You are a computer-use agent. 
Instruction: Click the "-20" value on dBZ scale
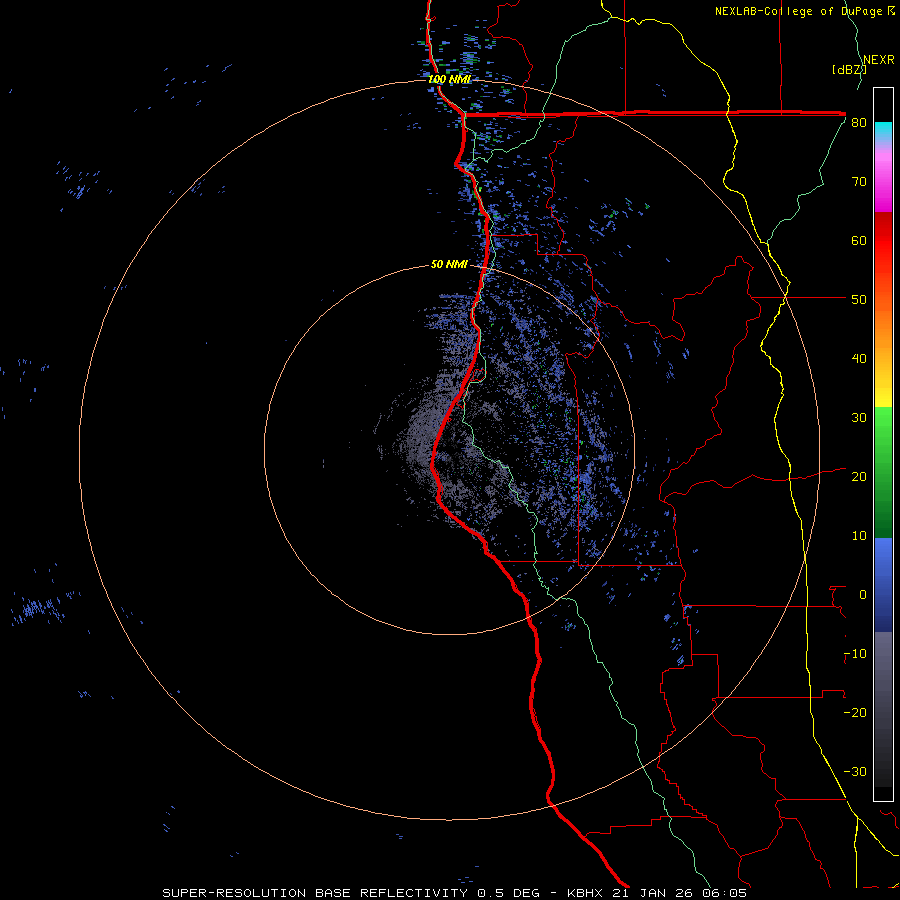[855, 712]
